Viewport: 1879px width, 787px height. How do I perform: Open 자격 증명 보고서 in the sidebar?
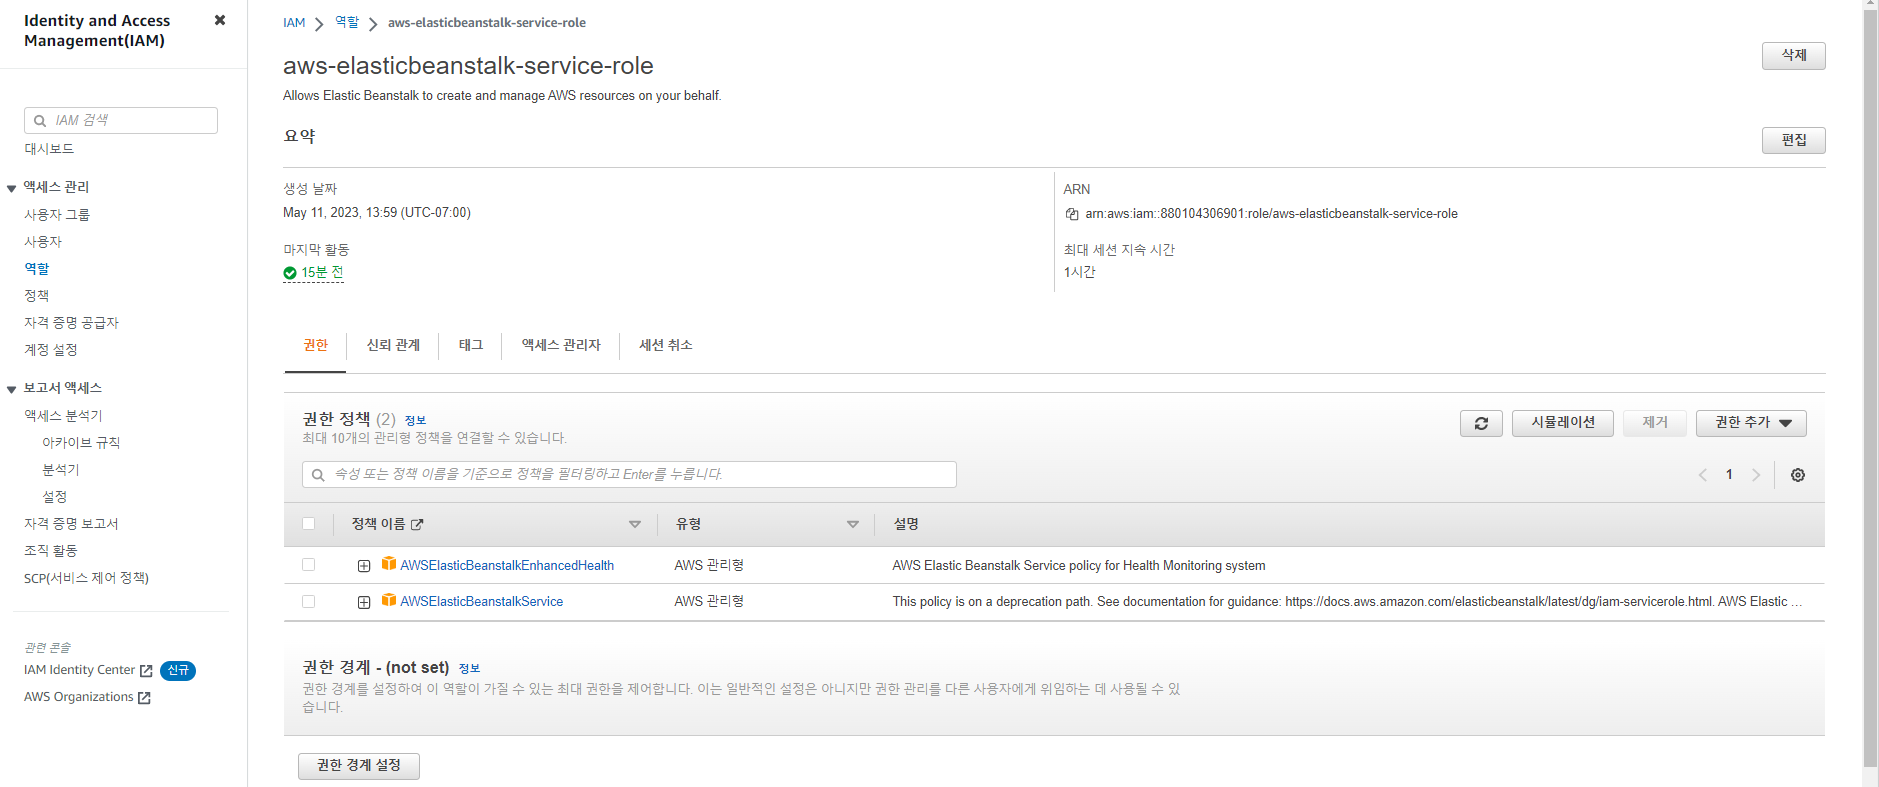pos(71,524)
